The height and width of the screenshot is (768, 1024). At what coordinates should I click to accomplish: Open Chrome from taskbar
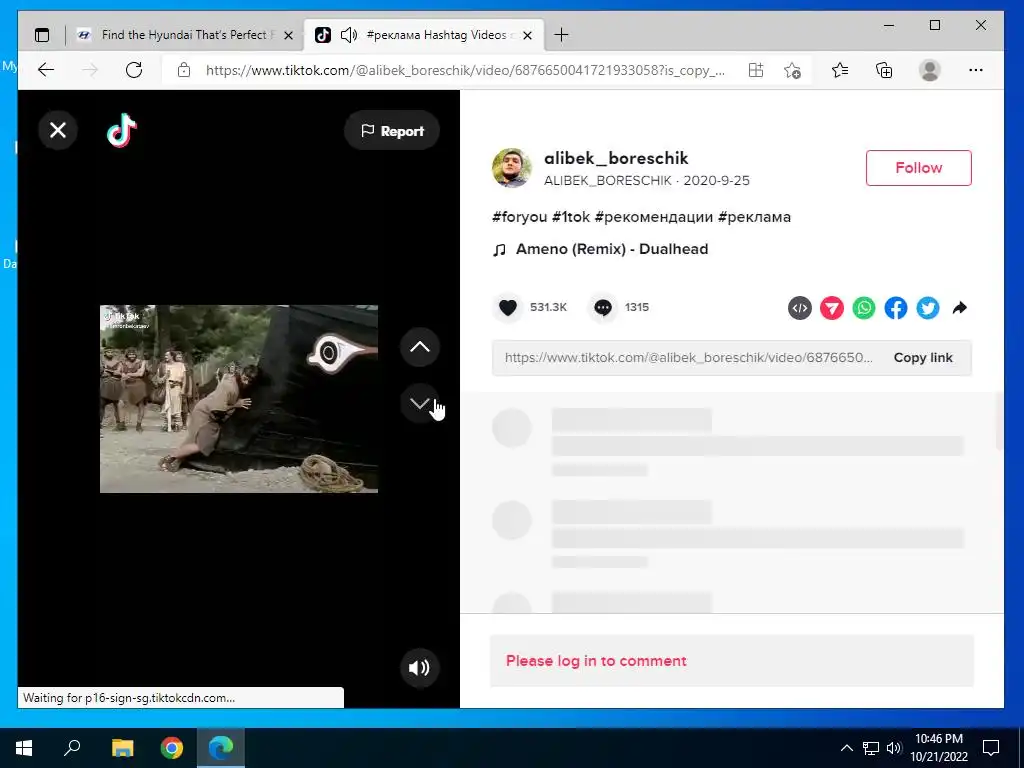coord(172,748)
